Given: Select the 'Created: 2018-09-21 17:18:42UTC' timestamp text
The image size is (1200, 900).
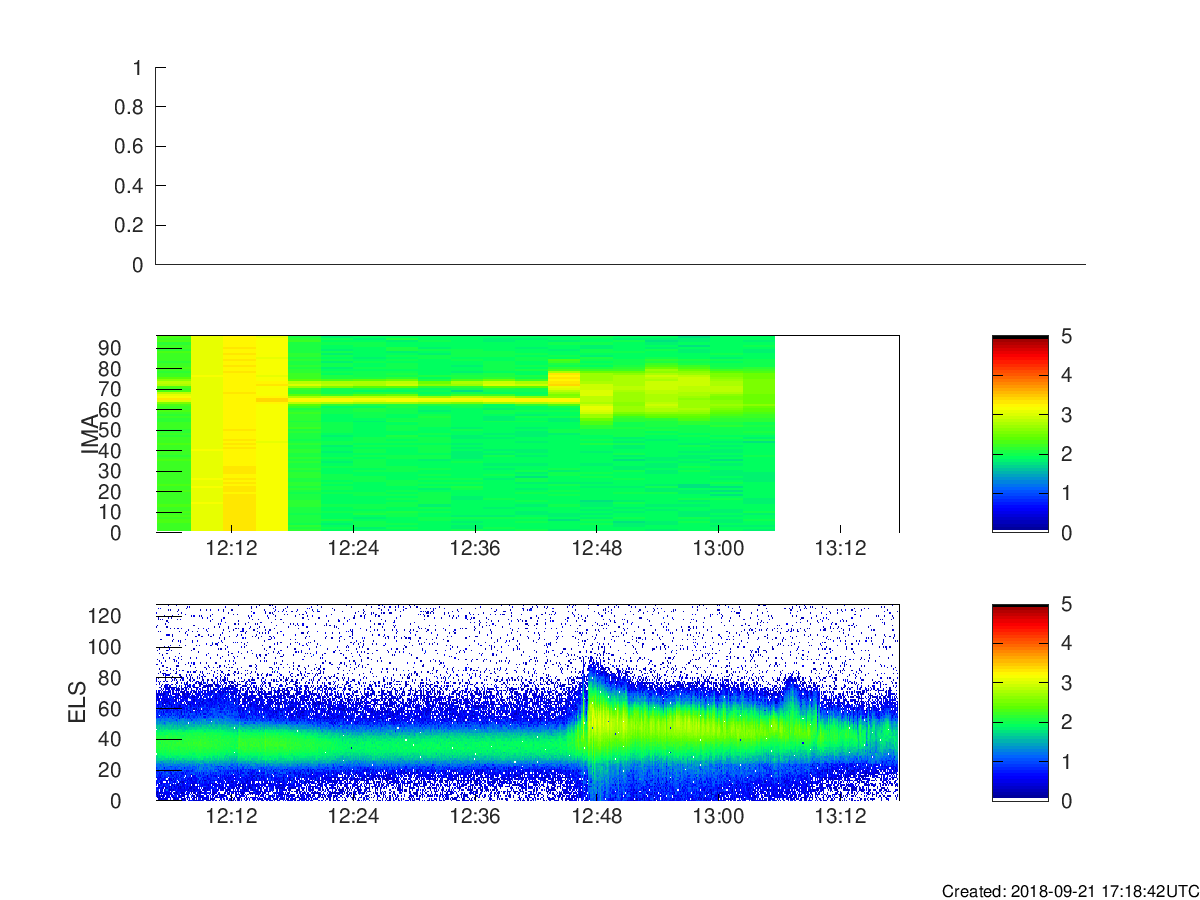Looking at the screenshot, I should click(1069, 891).
